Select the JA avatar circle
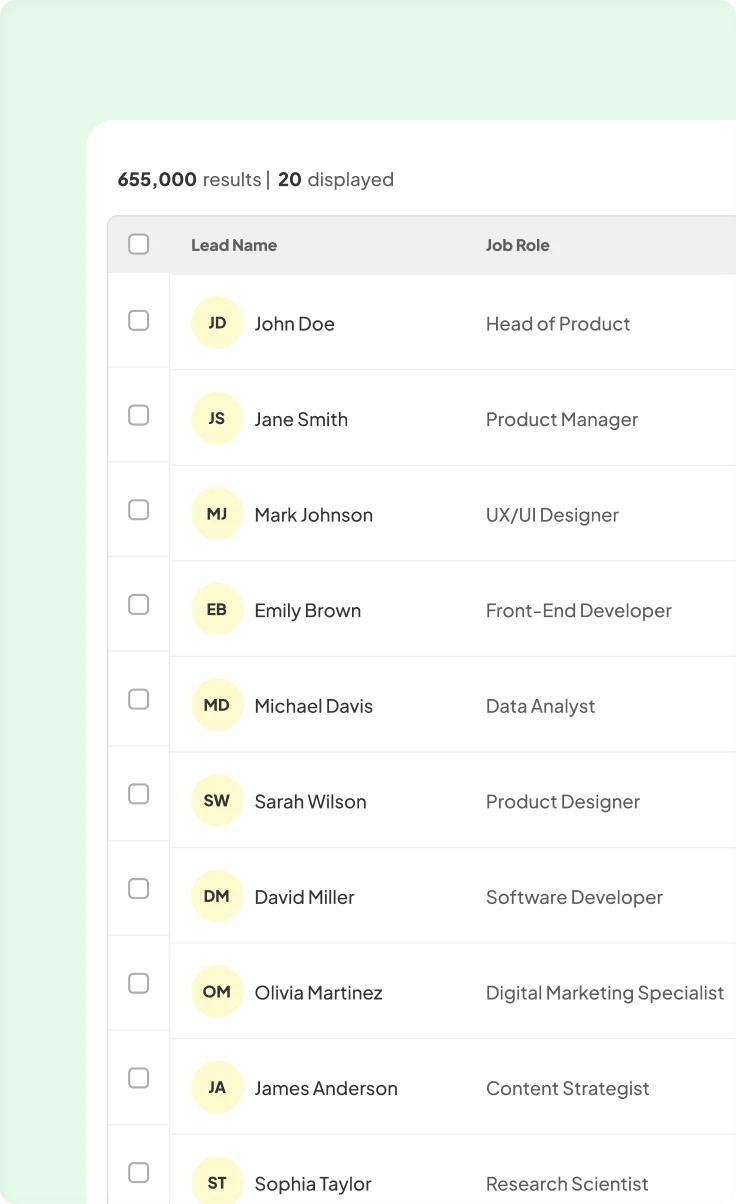Image resolution: width=736 pixels, height=1204 pixels. coord(217,1088)
